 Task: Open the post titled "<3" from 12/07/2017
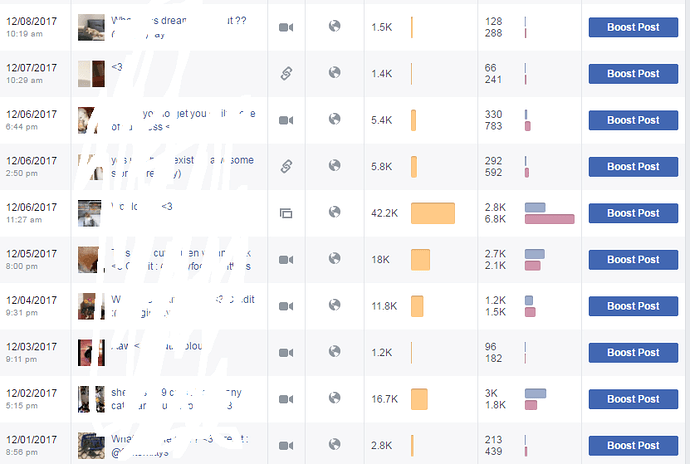click(x=117, y=67)
